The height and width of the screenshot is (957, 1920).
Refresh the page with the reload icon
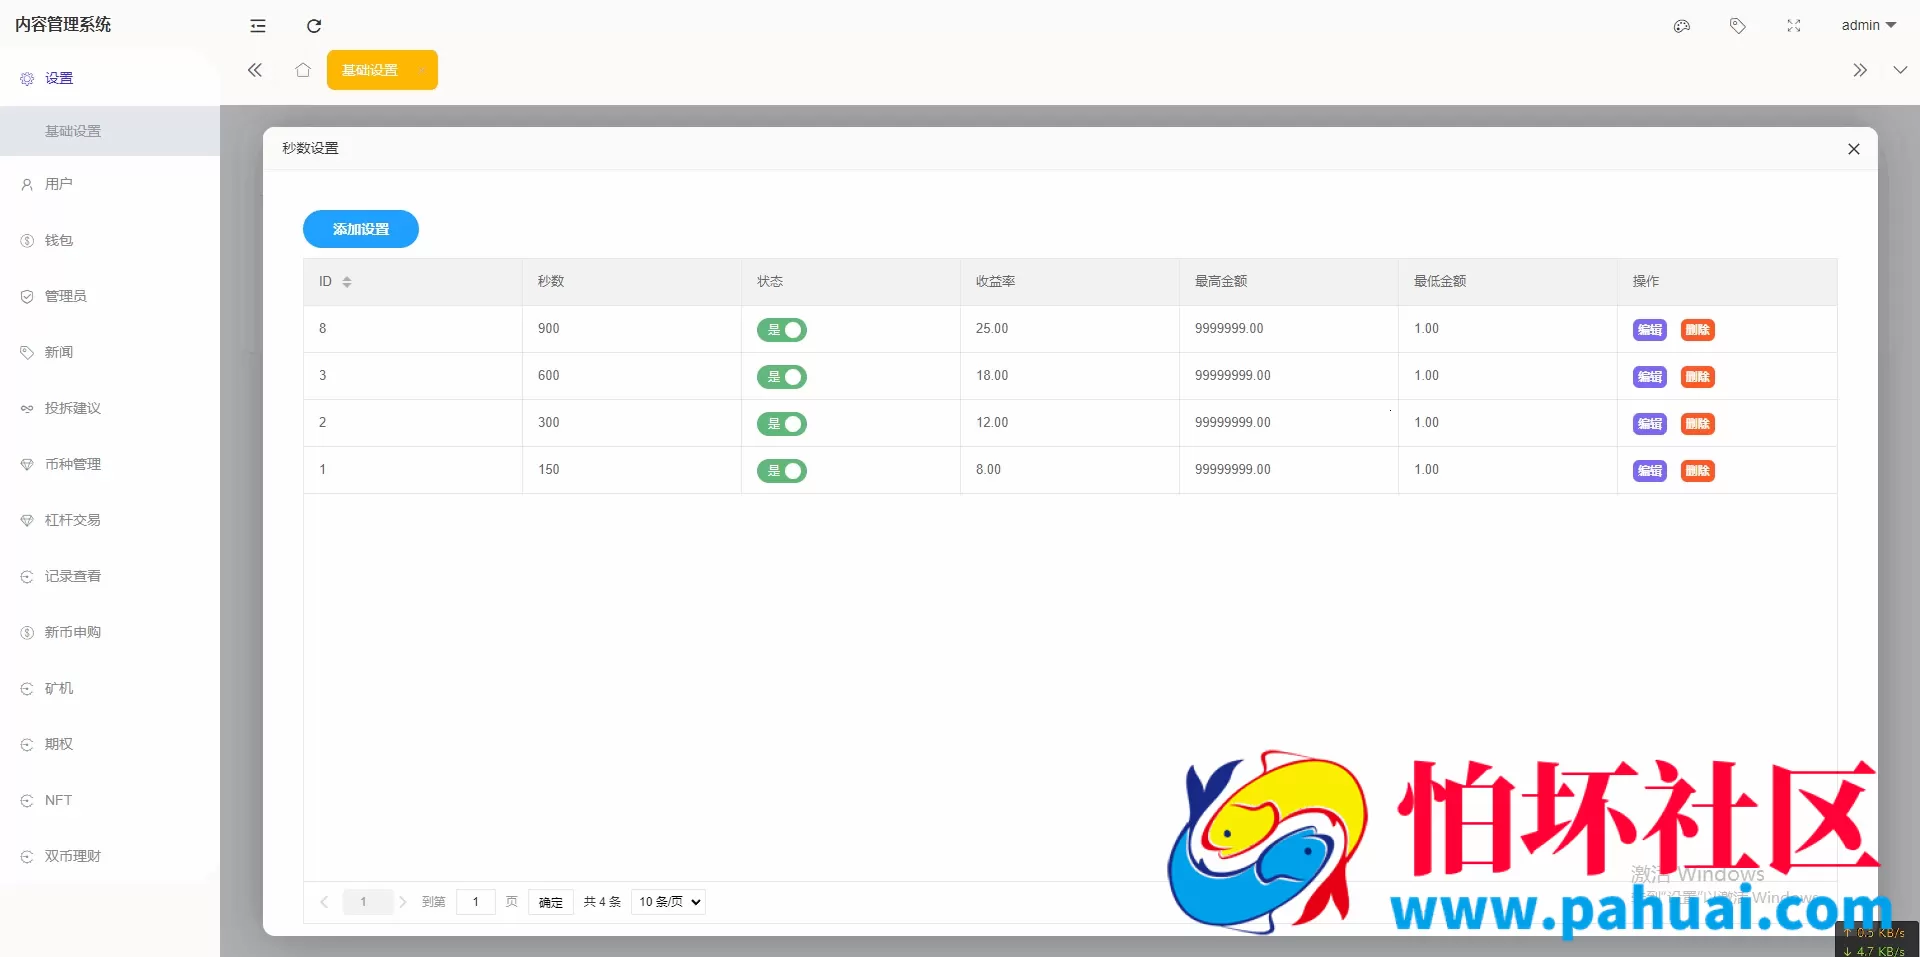[x=314, y=26]
